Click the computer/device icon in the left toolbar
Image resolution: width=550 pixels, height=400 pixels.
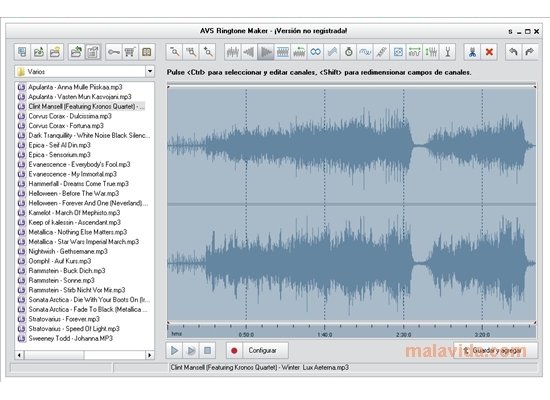[x=22, y=52]
